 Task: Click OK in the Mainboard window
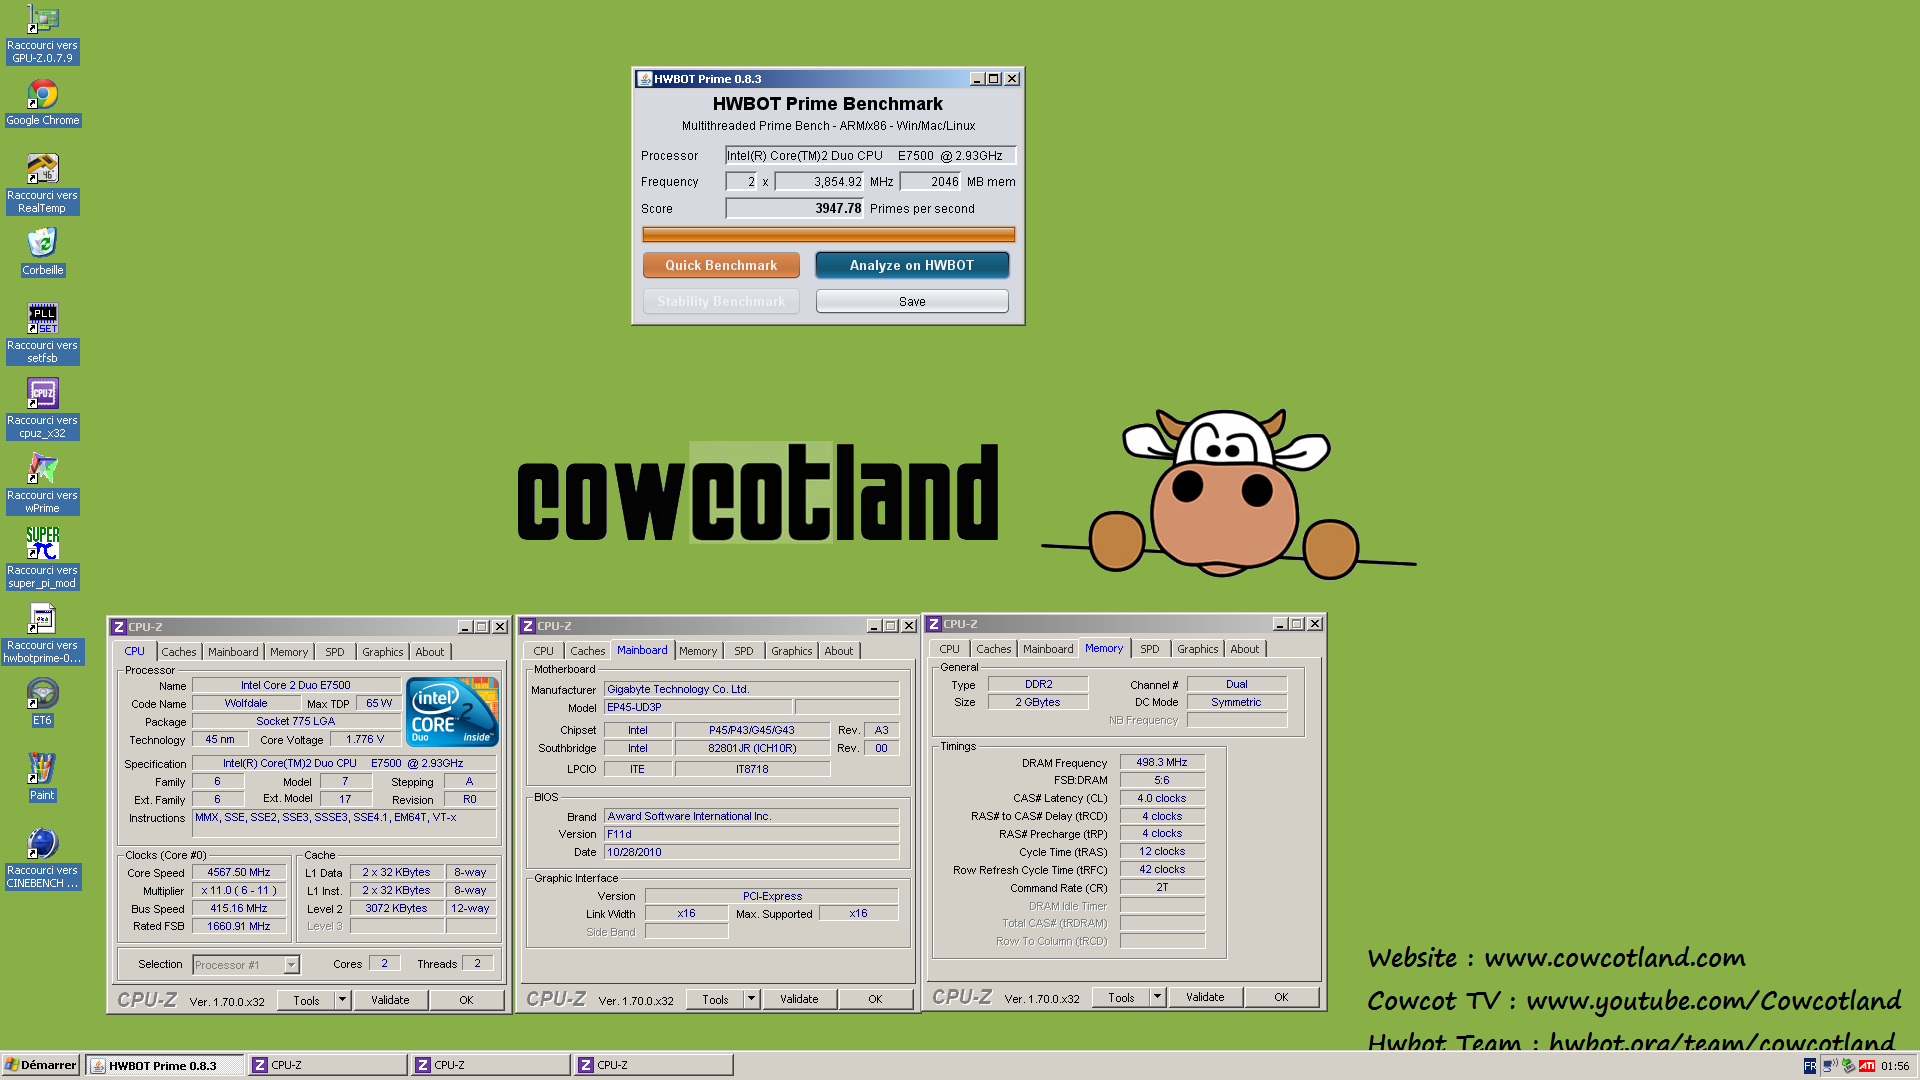[875, 999]
